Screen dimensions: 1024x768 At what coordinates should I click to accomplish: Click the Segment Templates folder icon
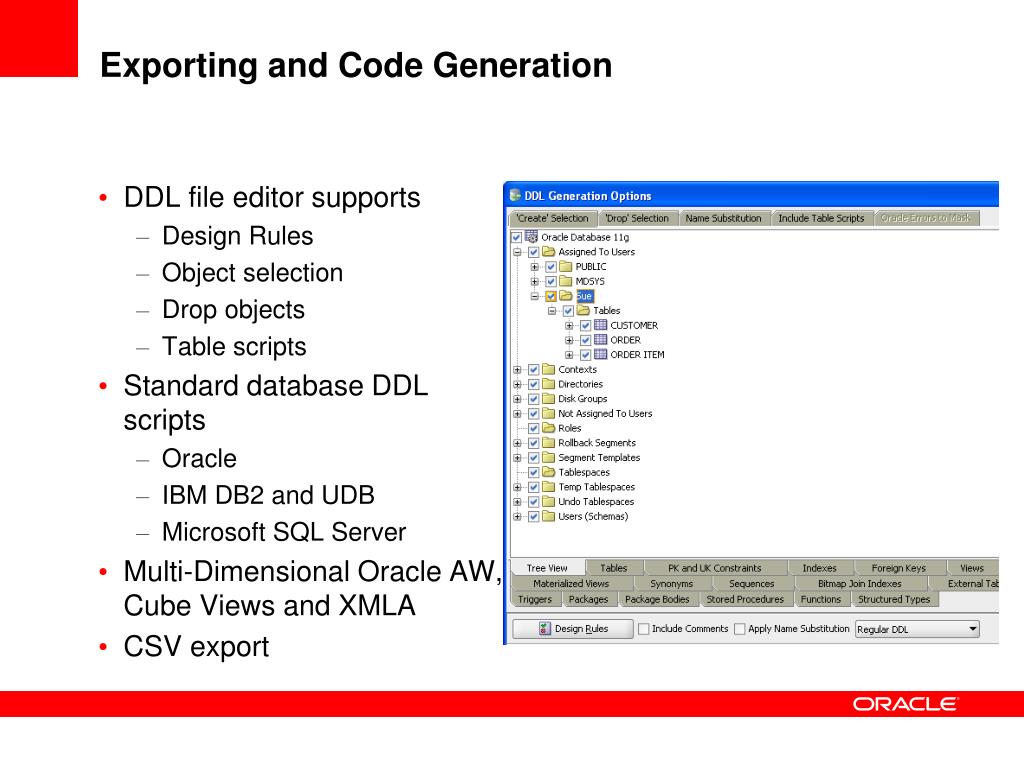[x=549, y=457]
